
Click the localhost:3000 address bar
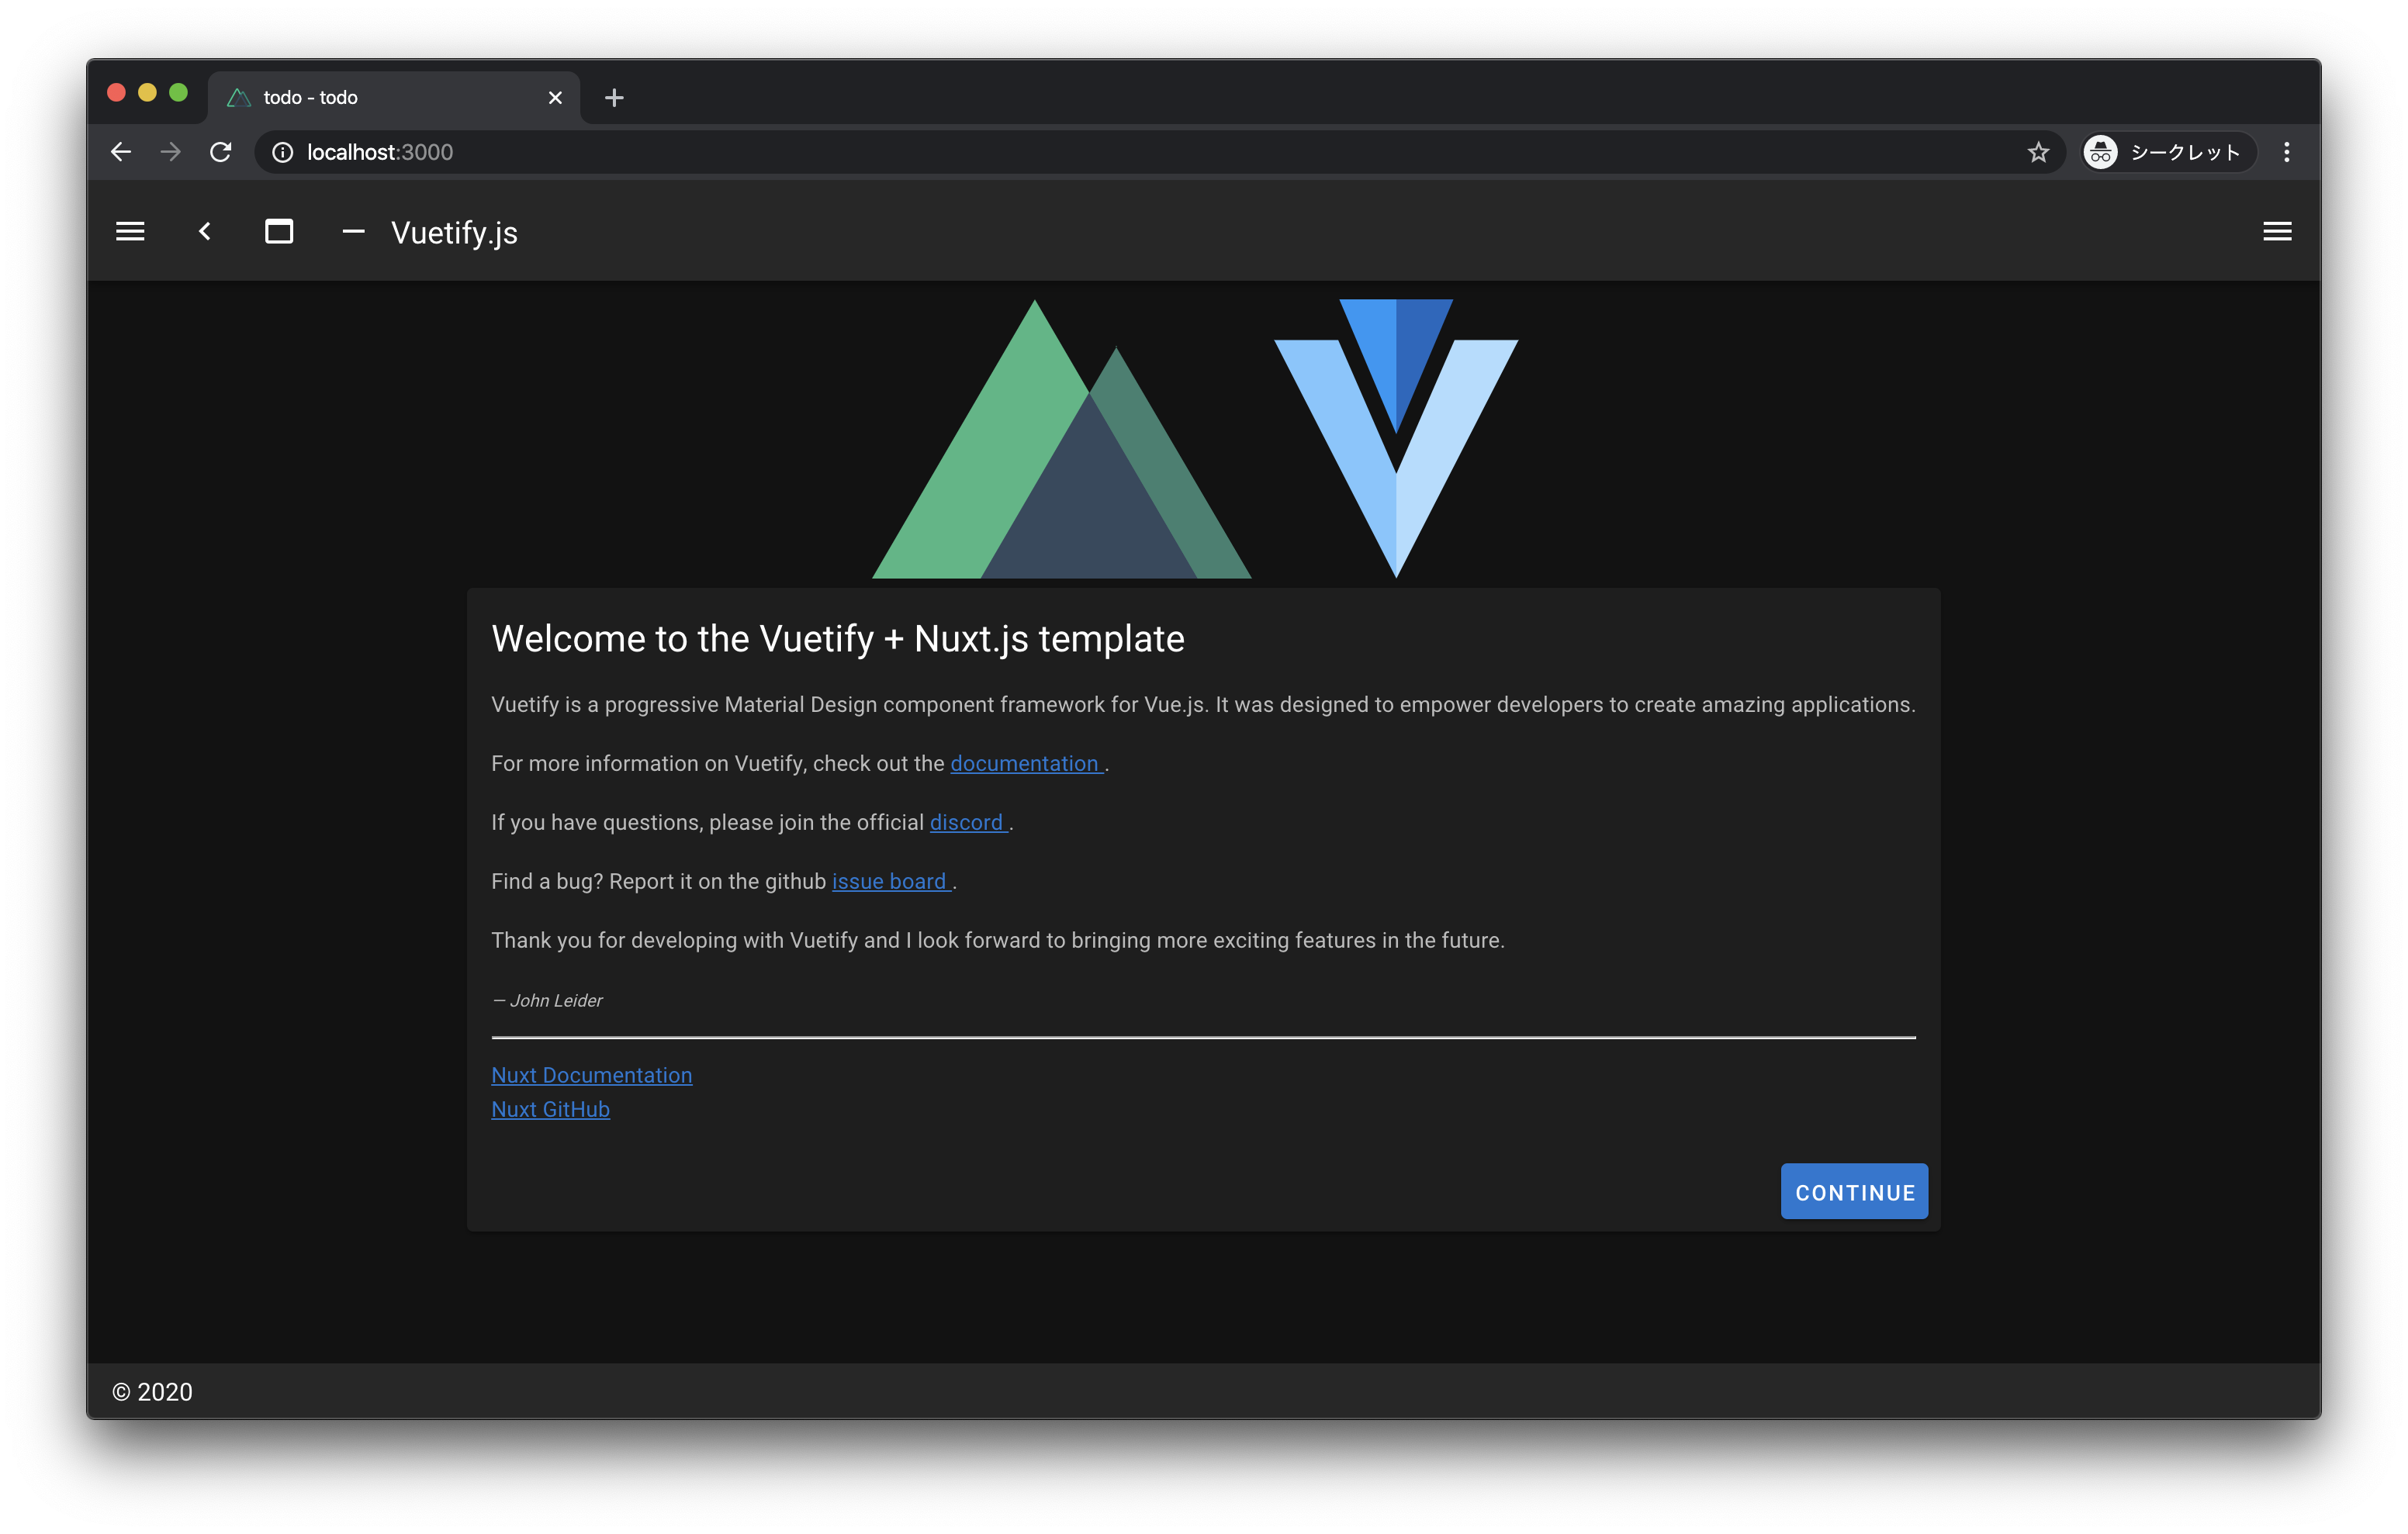[x=1160, y=152]
